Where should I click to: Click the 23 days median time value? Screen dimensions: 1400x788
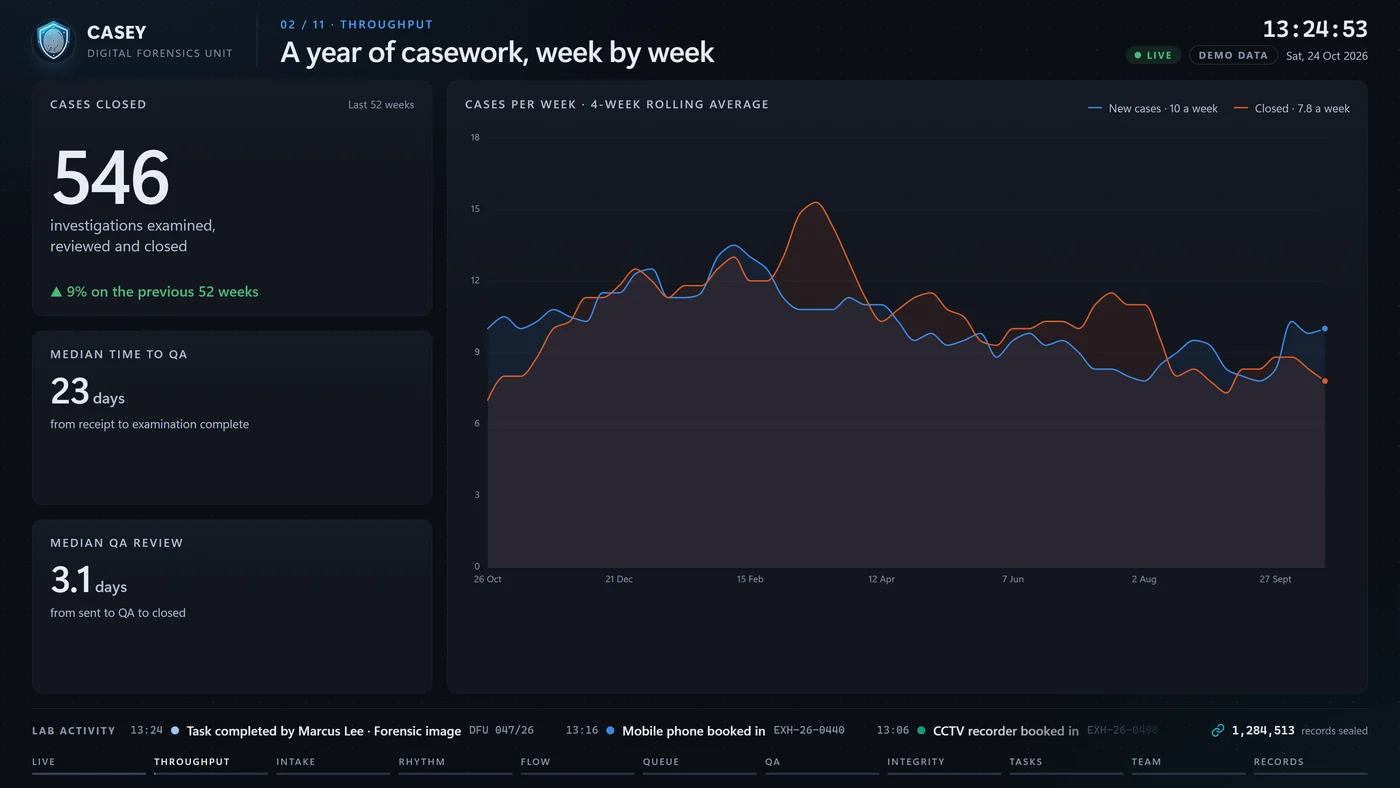click(88, 392)
